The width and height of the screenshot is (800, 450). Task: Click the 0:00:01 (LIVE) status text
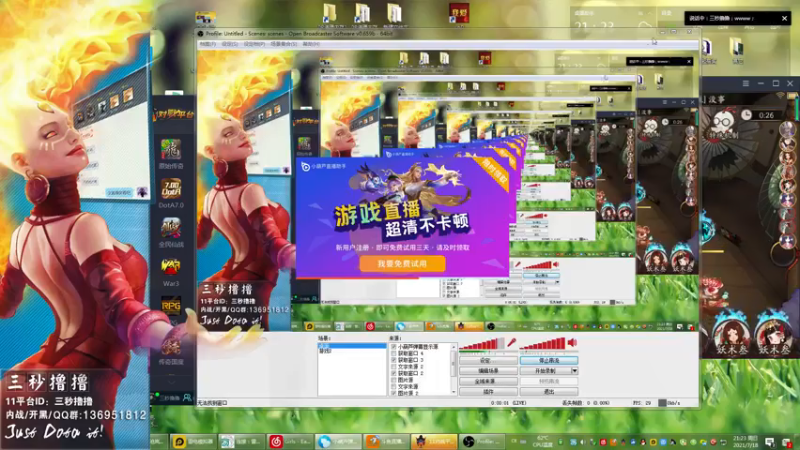tap(508, 403)
